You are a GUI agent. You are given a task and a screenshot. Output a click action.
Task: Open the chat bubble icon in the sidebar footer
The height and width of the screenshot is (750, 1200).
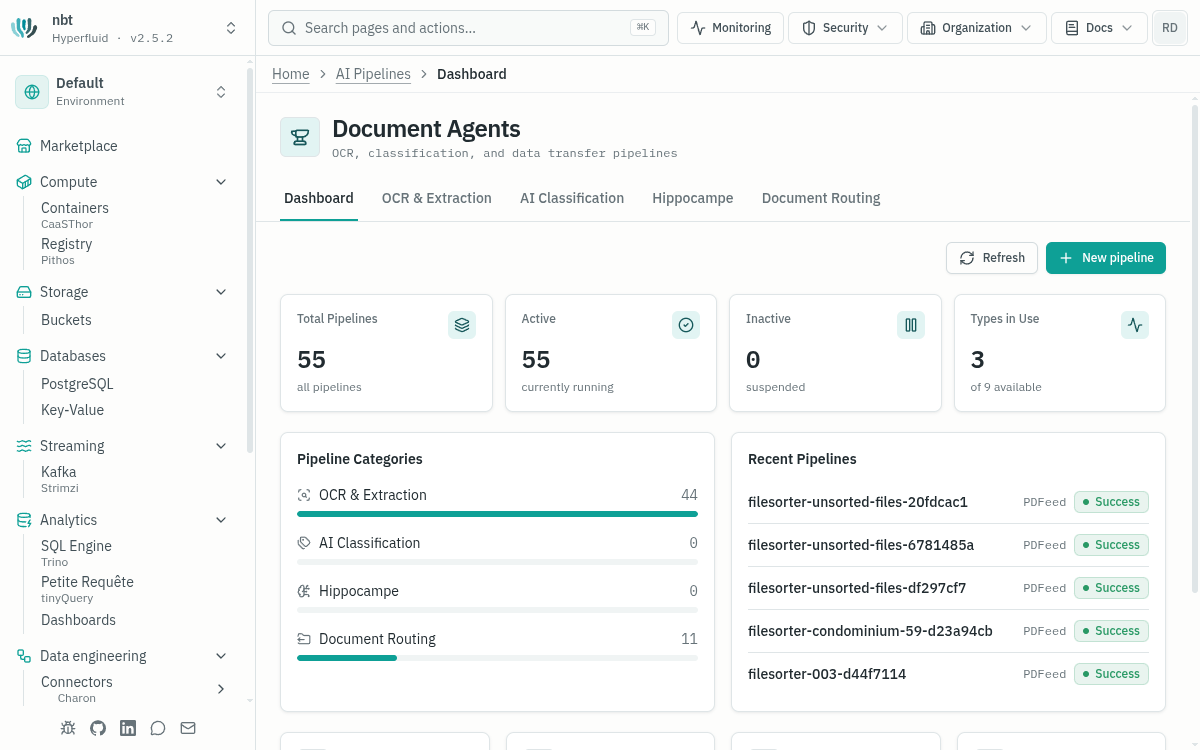(158, 728)
